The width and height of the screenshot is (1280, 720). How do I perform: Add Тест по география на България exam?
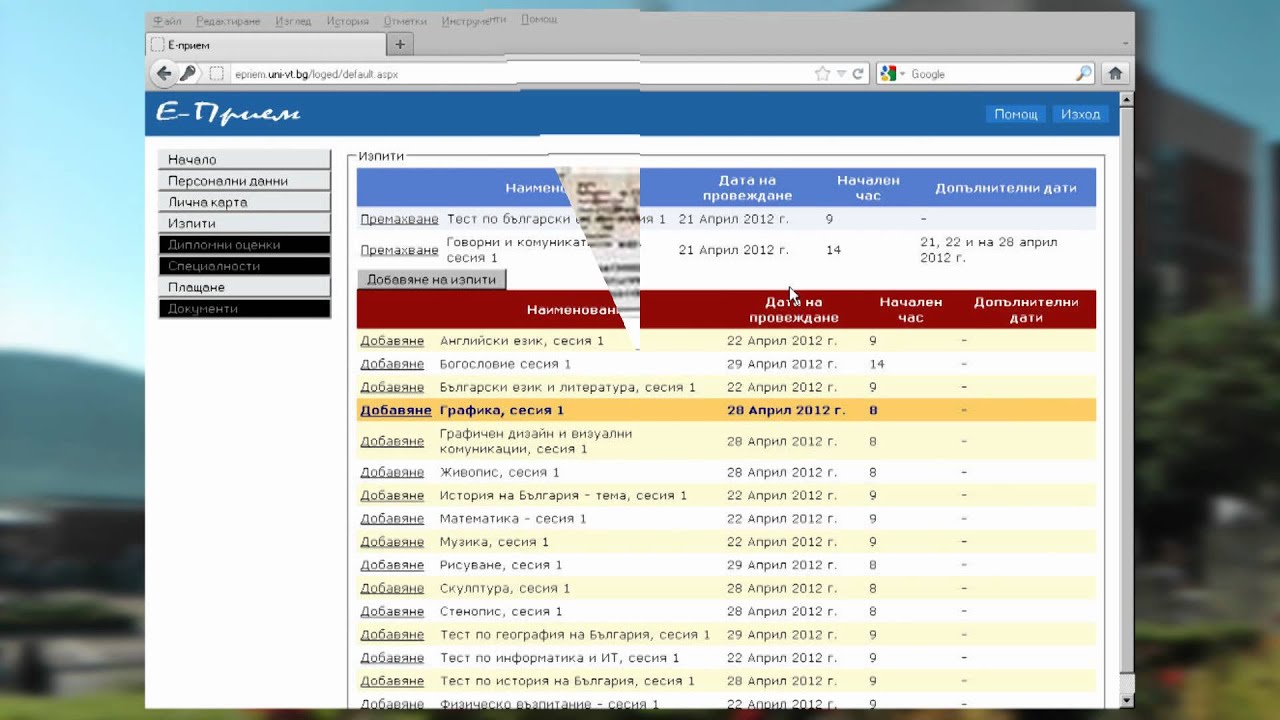(392, 635)
